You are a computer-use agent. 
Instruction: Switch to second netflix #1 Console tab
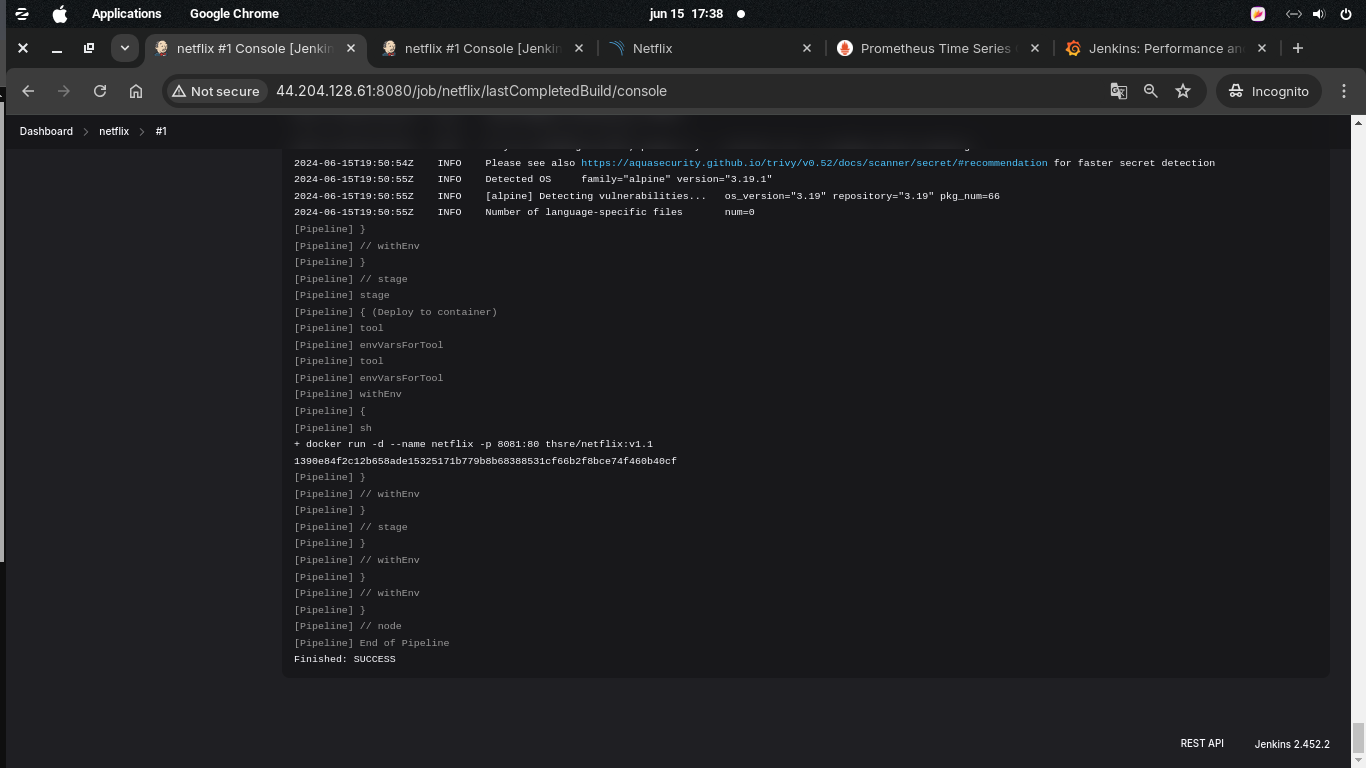click(x=483, y=48)
